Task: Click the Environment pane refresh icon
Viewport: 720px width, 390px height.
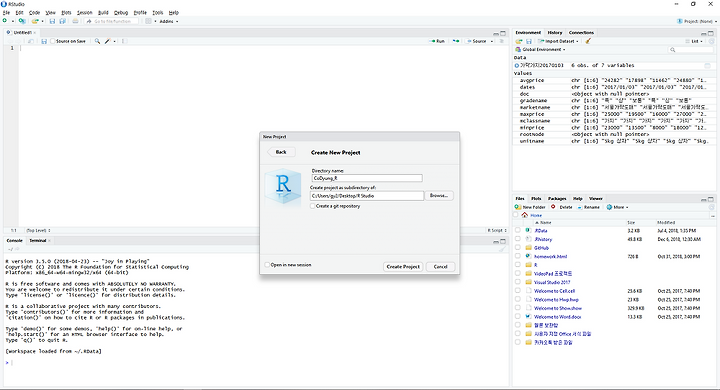Action: pos(711,41)
